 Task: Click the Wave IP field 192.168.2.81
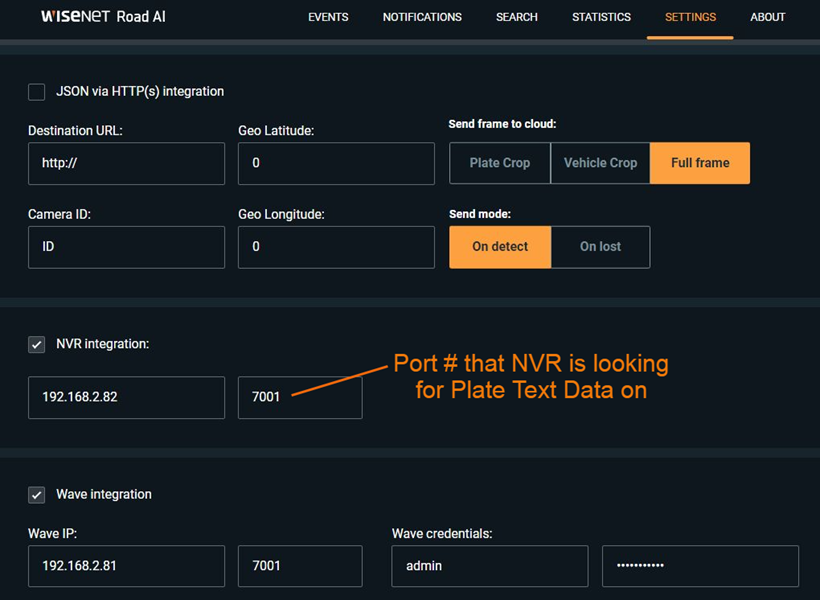127,566
